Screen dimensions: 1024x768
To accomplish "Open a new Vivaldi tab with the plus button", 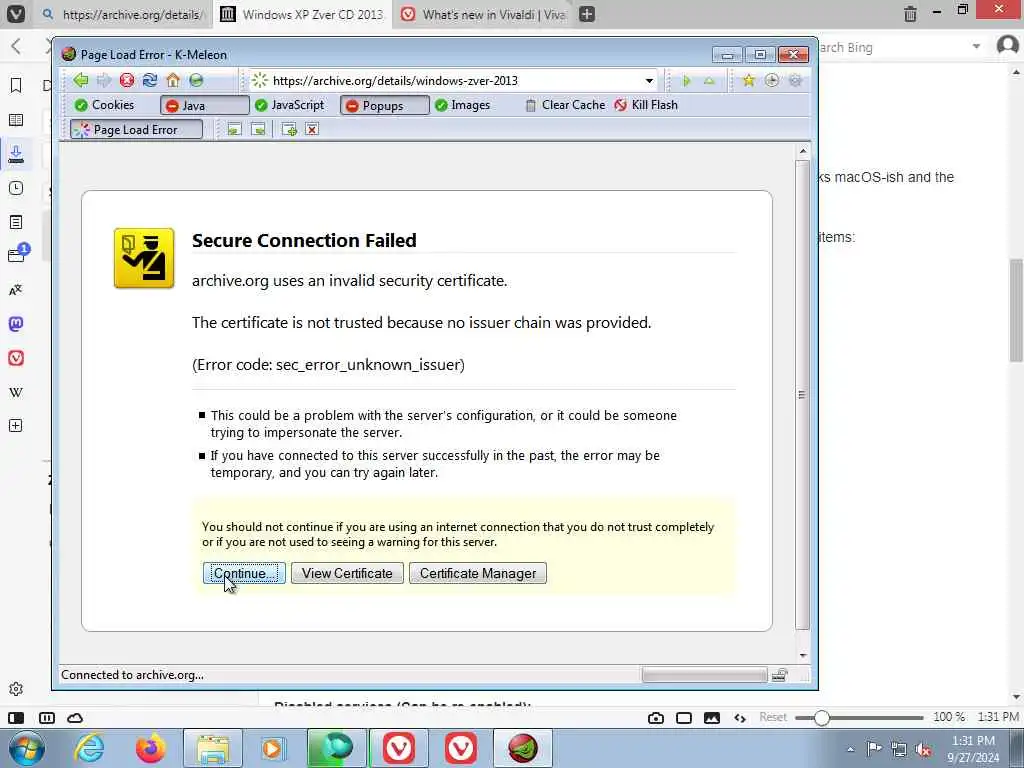I will 586,14.
